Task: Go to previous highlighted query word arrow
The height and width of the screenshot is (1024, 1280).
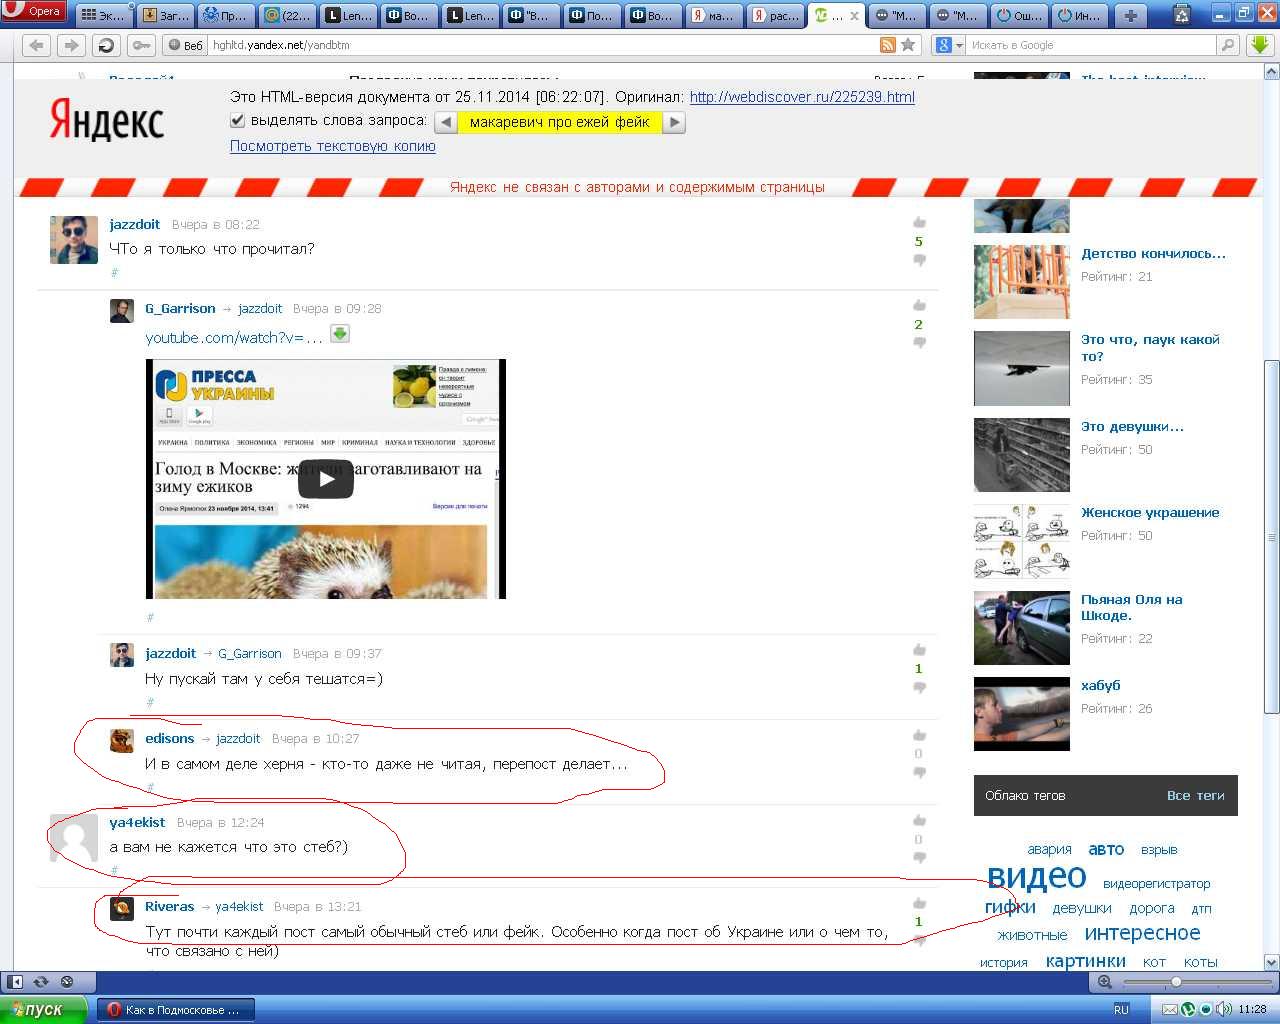Action: click(446, 122)
